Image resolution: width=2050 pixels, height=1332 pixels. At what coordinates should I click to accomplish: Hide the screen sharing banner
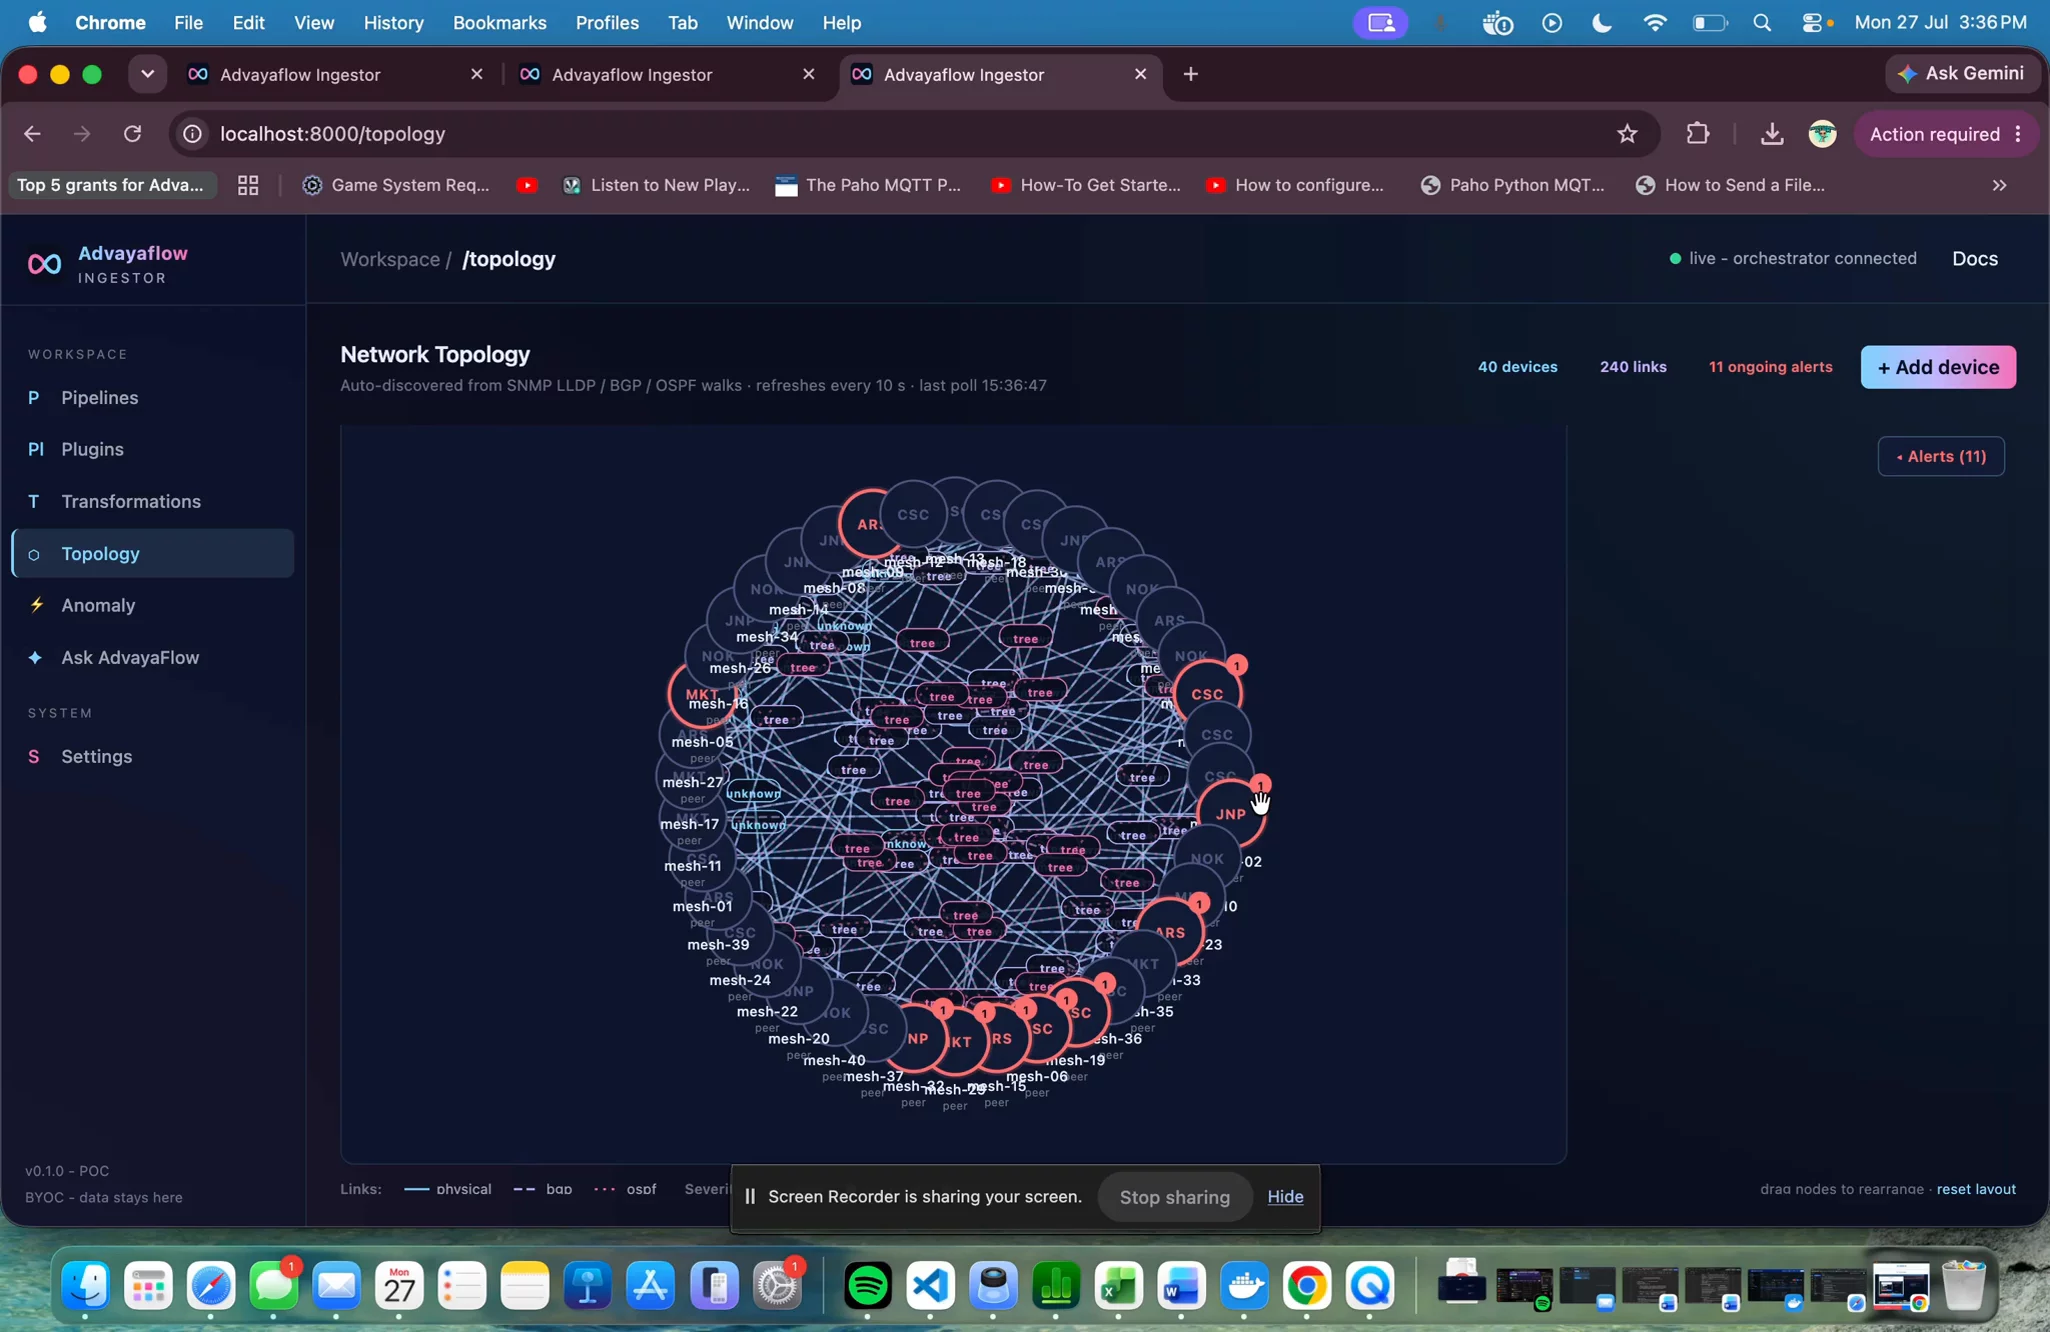click(1285, 1197)
